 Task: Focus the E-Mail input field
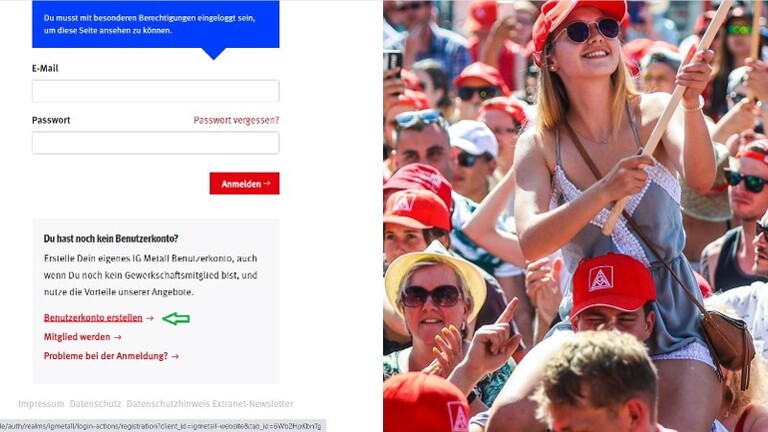pos(156,91)
